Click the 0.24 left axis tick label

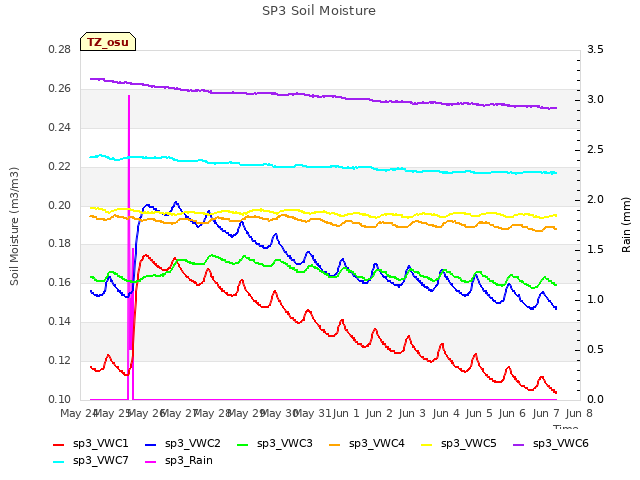click(60, 128)
